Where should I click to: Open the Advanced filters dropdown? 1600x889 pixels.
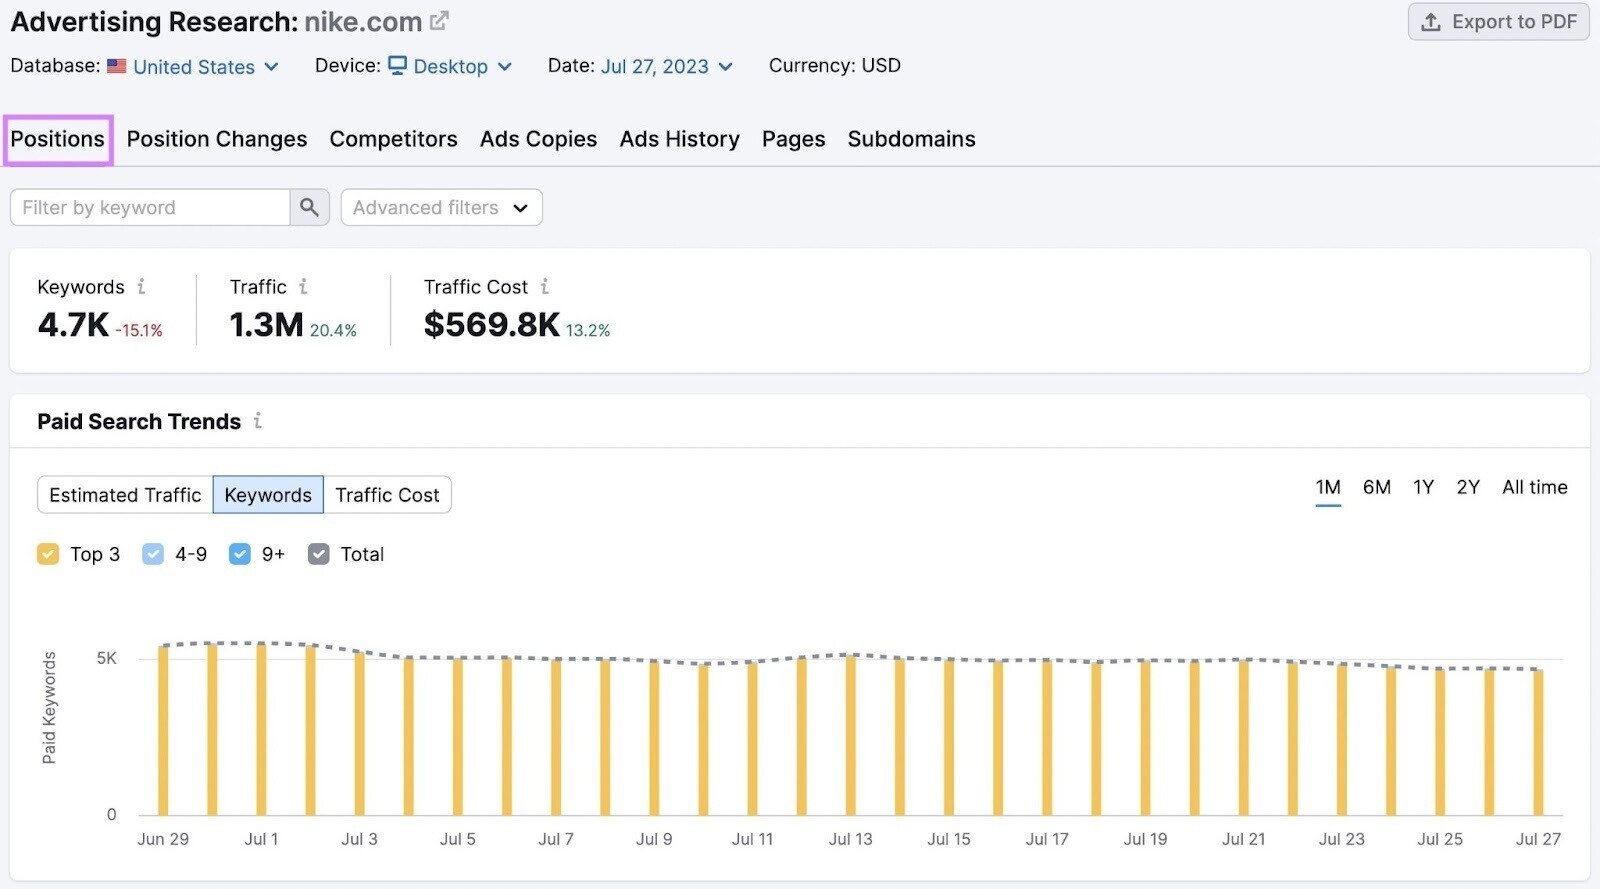pyautogui.click(x=441, y=207)
